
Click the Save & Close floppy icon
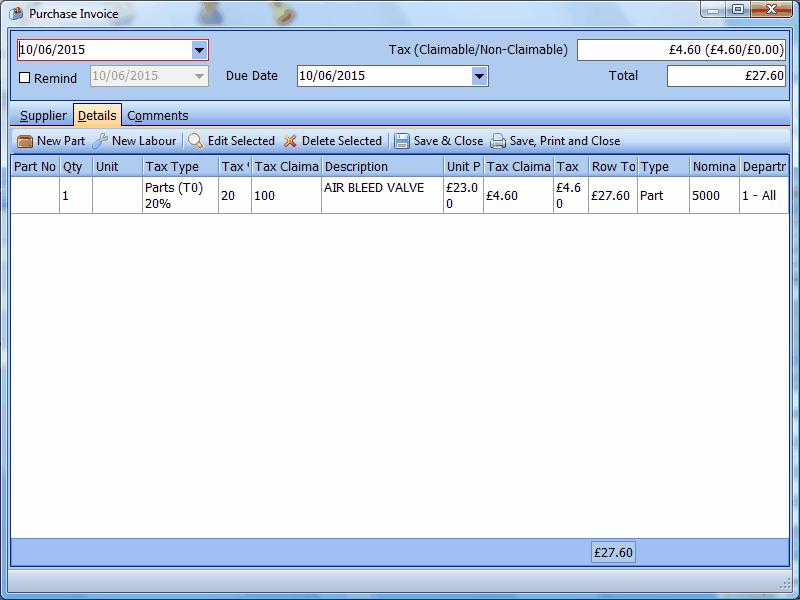pyautogui.click(x=402, y=141)
